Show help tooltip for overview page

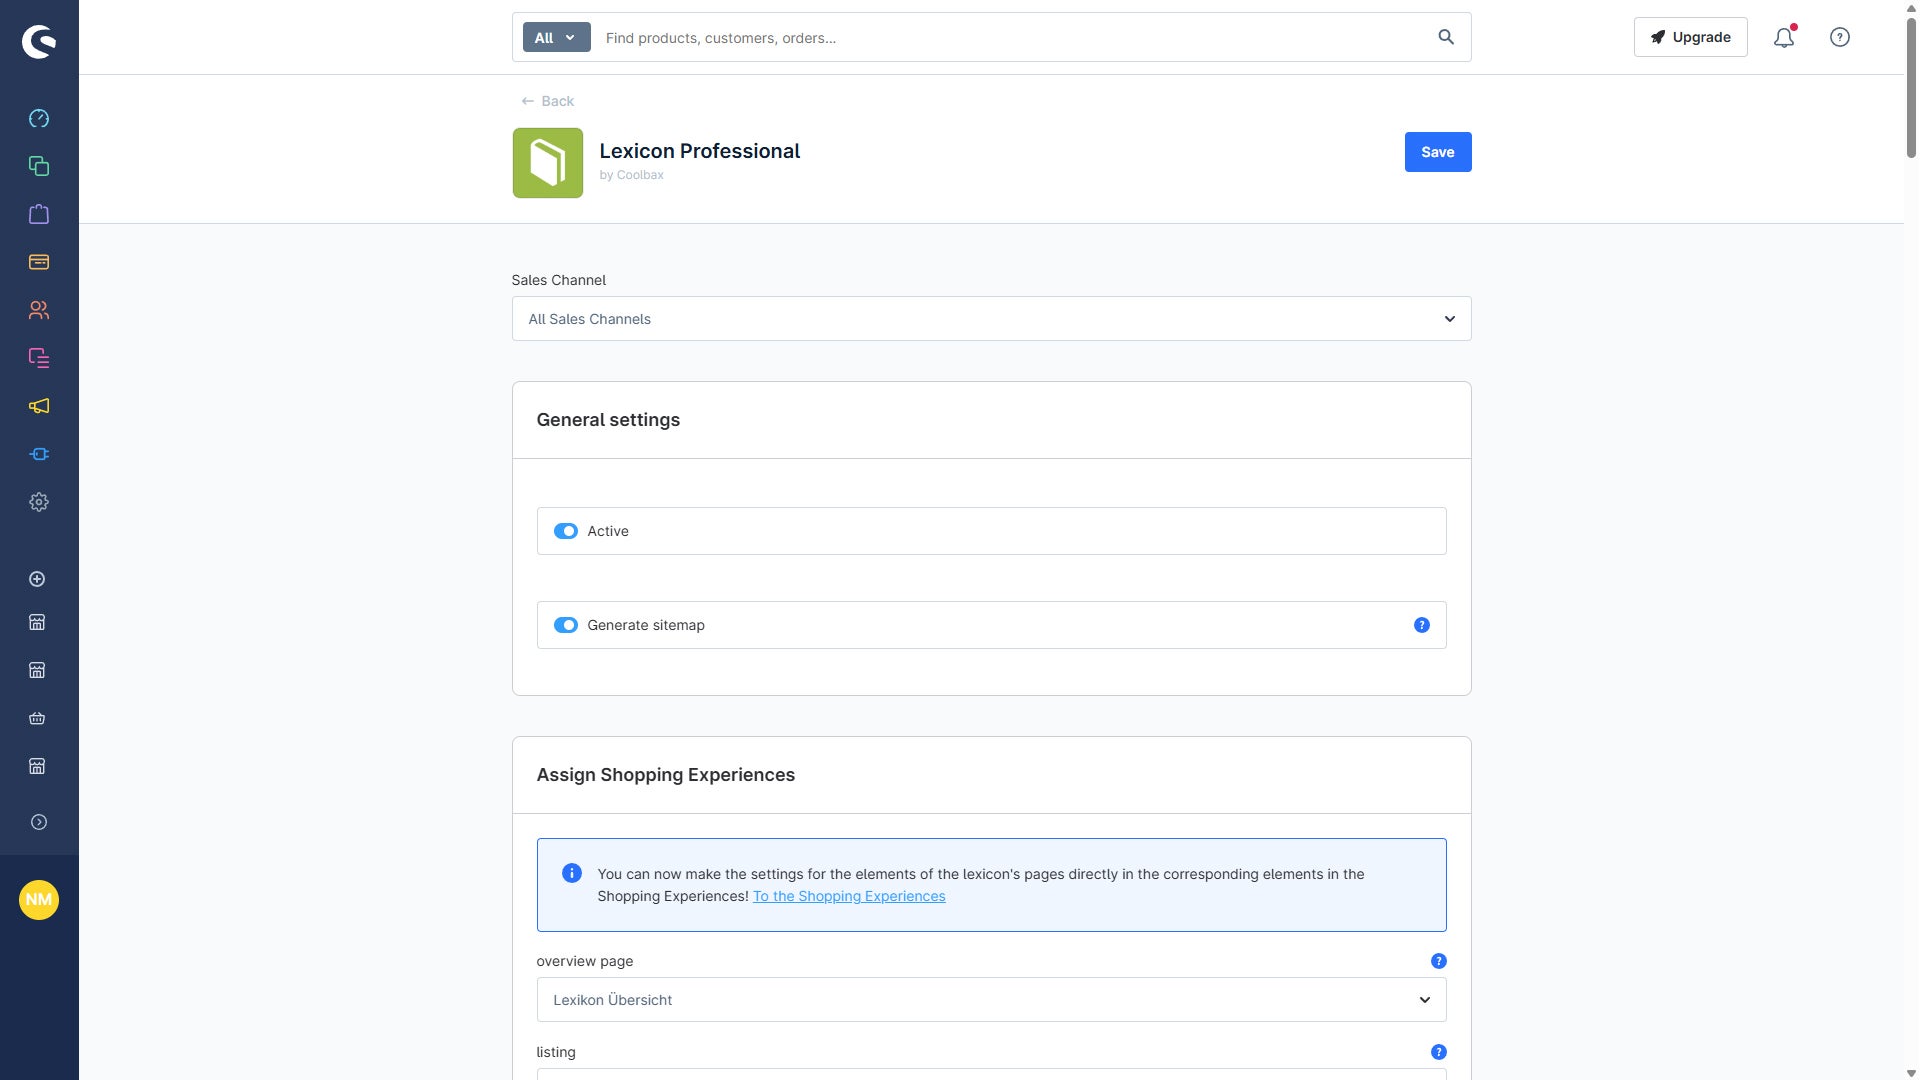[1439, 961]
